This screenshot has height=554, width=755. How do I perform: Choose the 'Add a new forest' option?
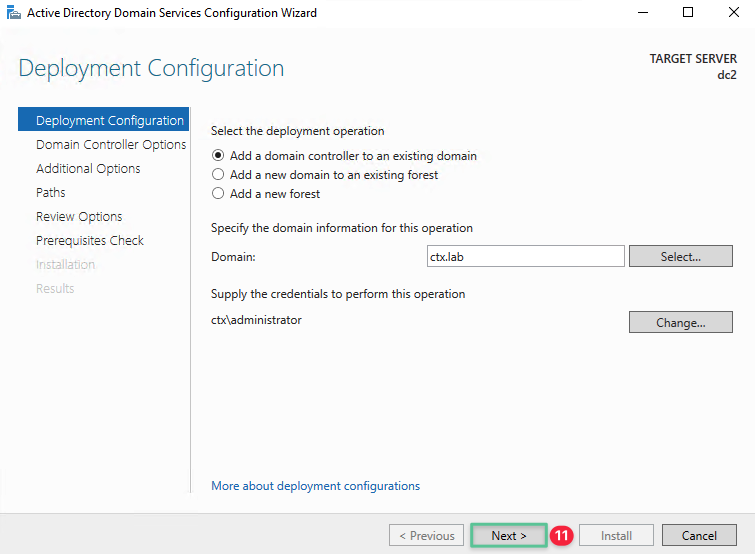[x=218, y=194]
